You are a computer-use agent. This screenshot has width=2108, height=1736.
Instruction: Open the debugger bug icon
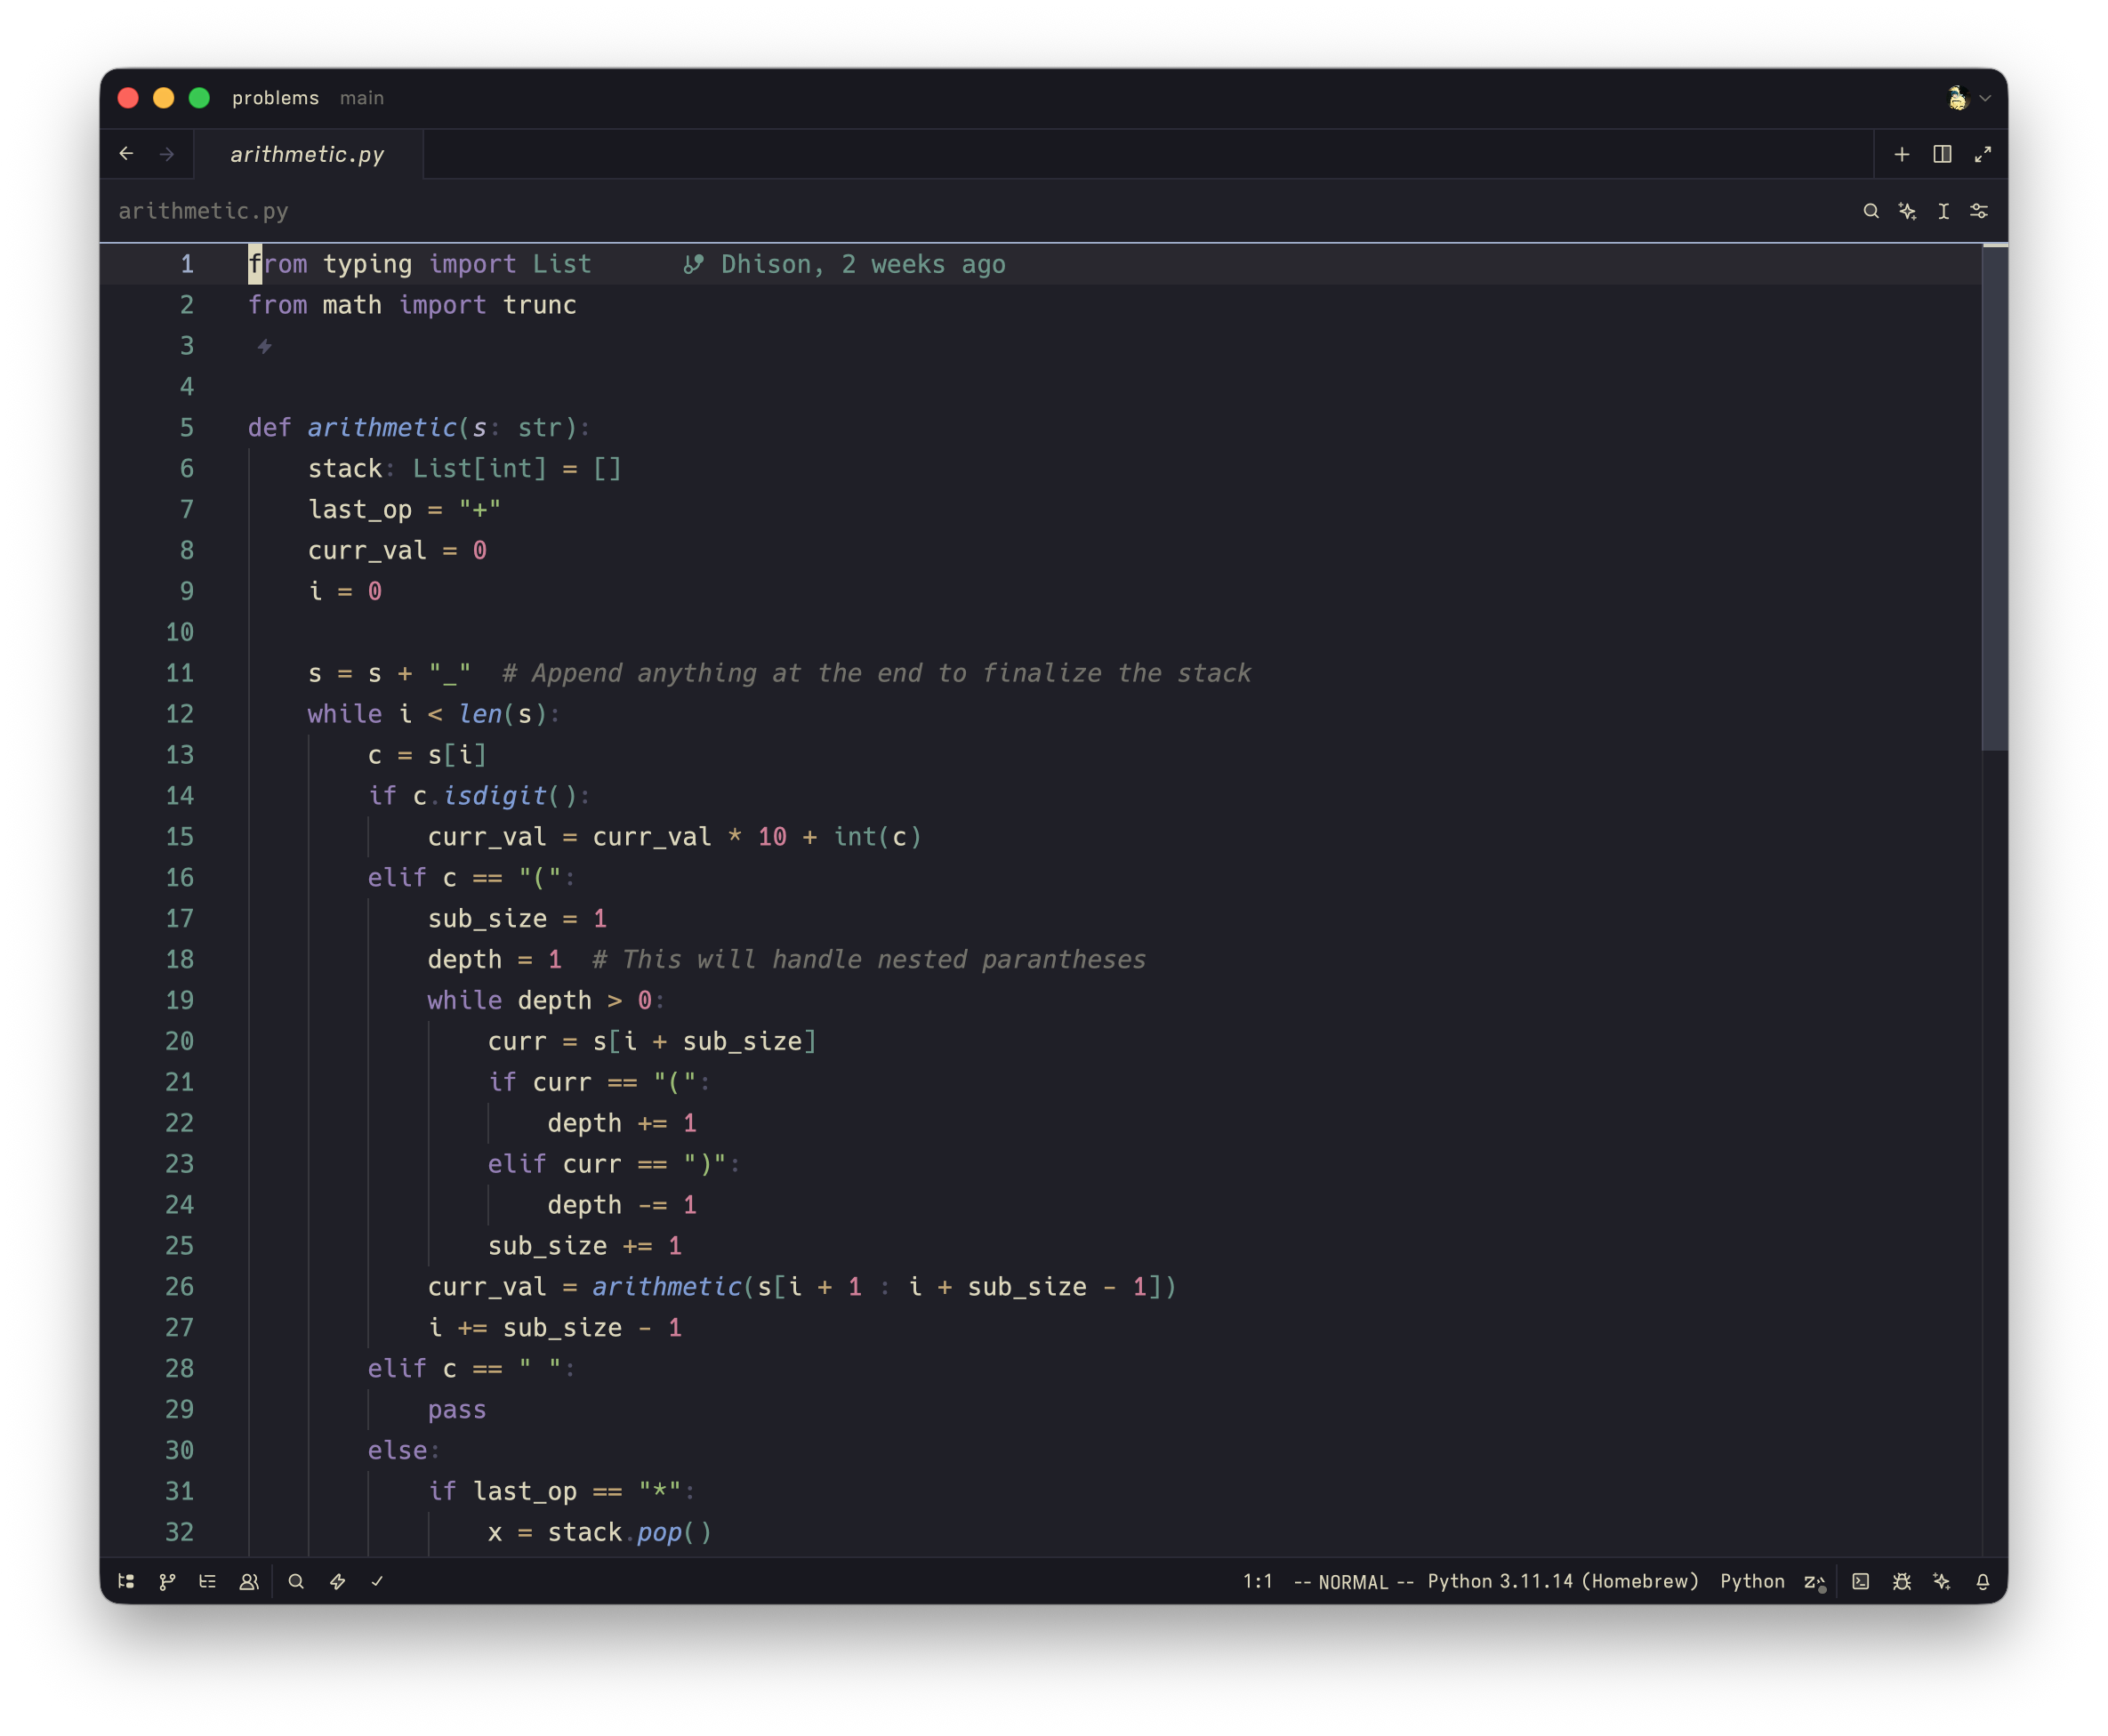coord(1901,1581)
